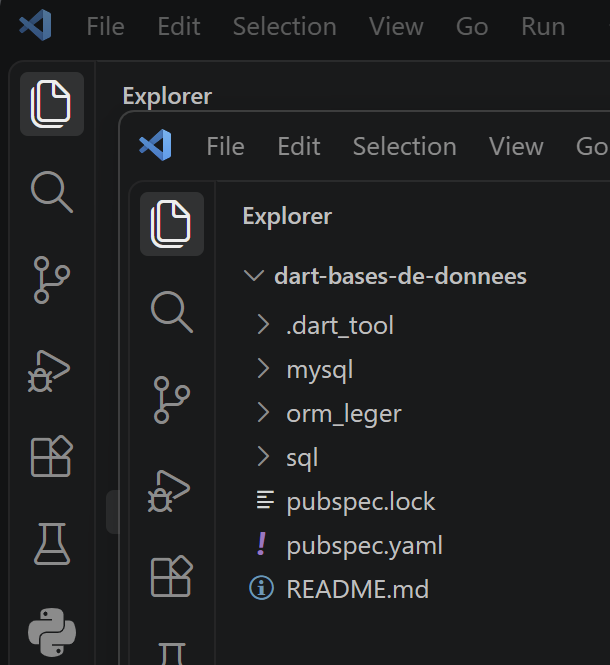Viewport: 610px width, 665px height.
Task: Open pubspec.lock file
Action: pos(361,501)
